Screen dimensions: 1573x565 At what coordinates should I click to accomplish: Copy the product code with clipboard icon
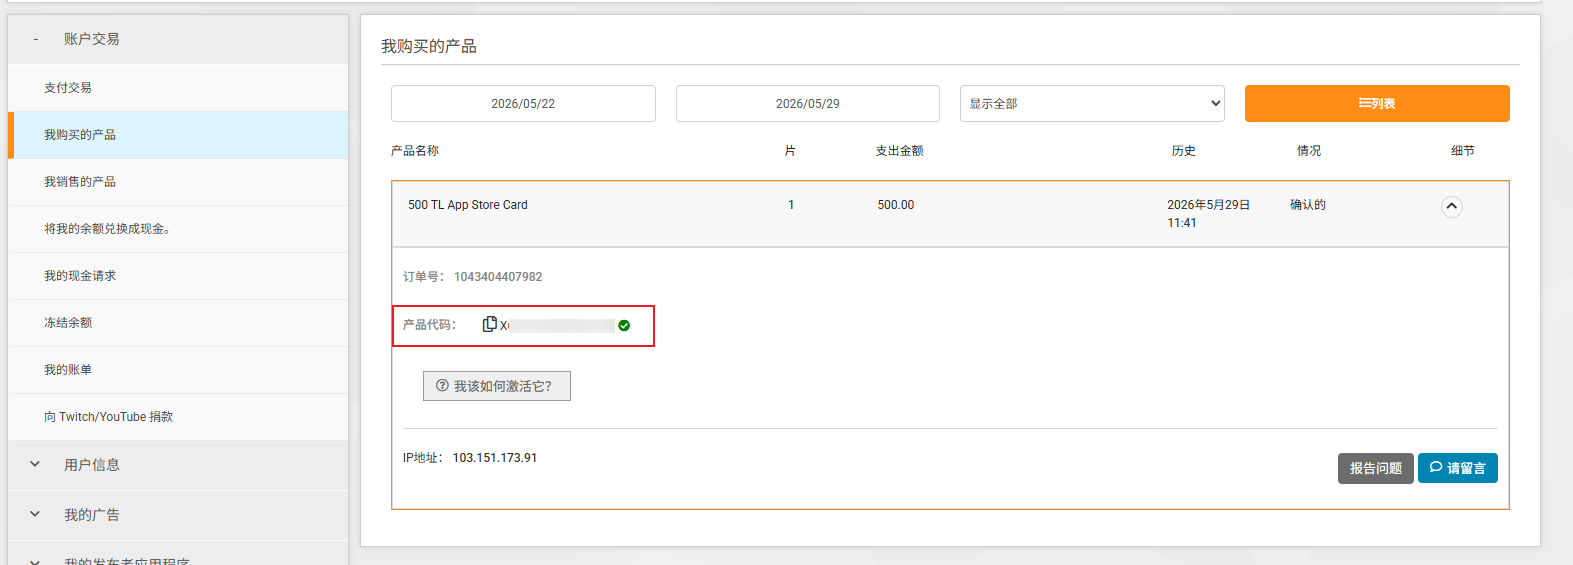pos(490,324)
